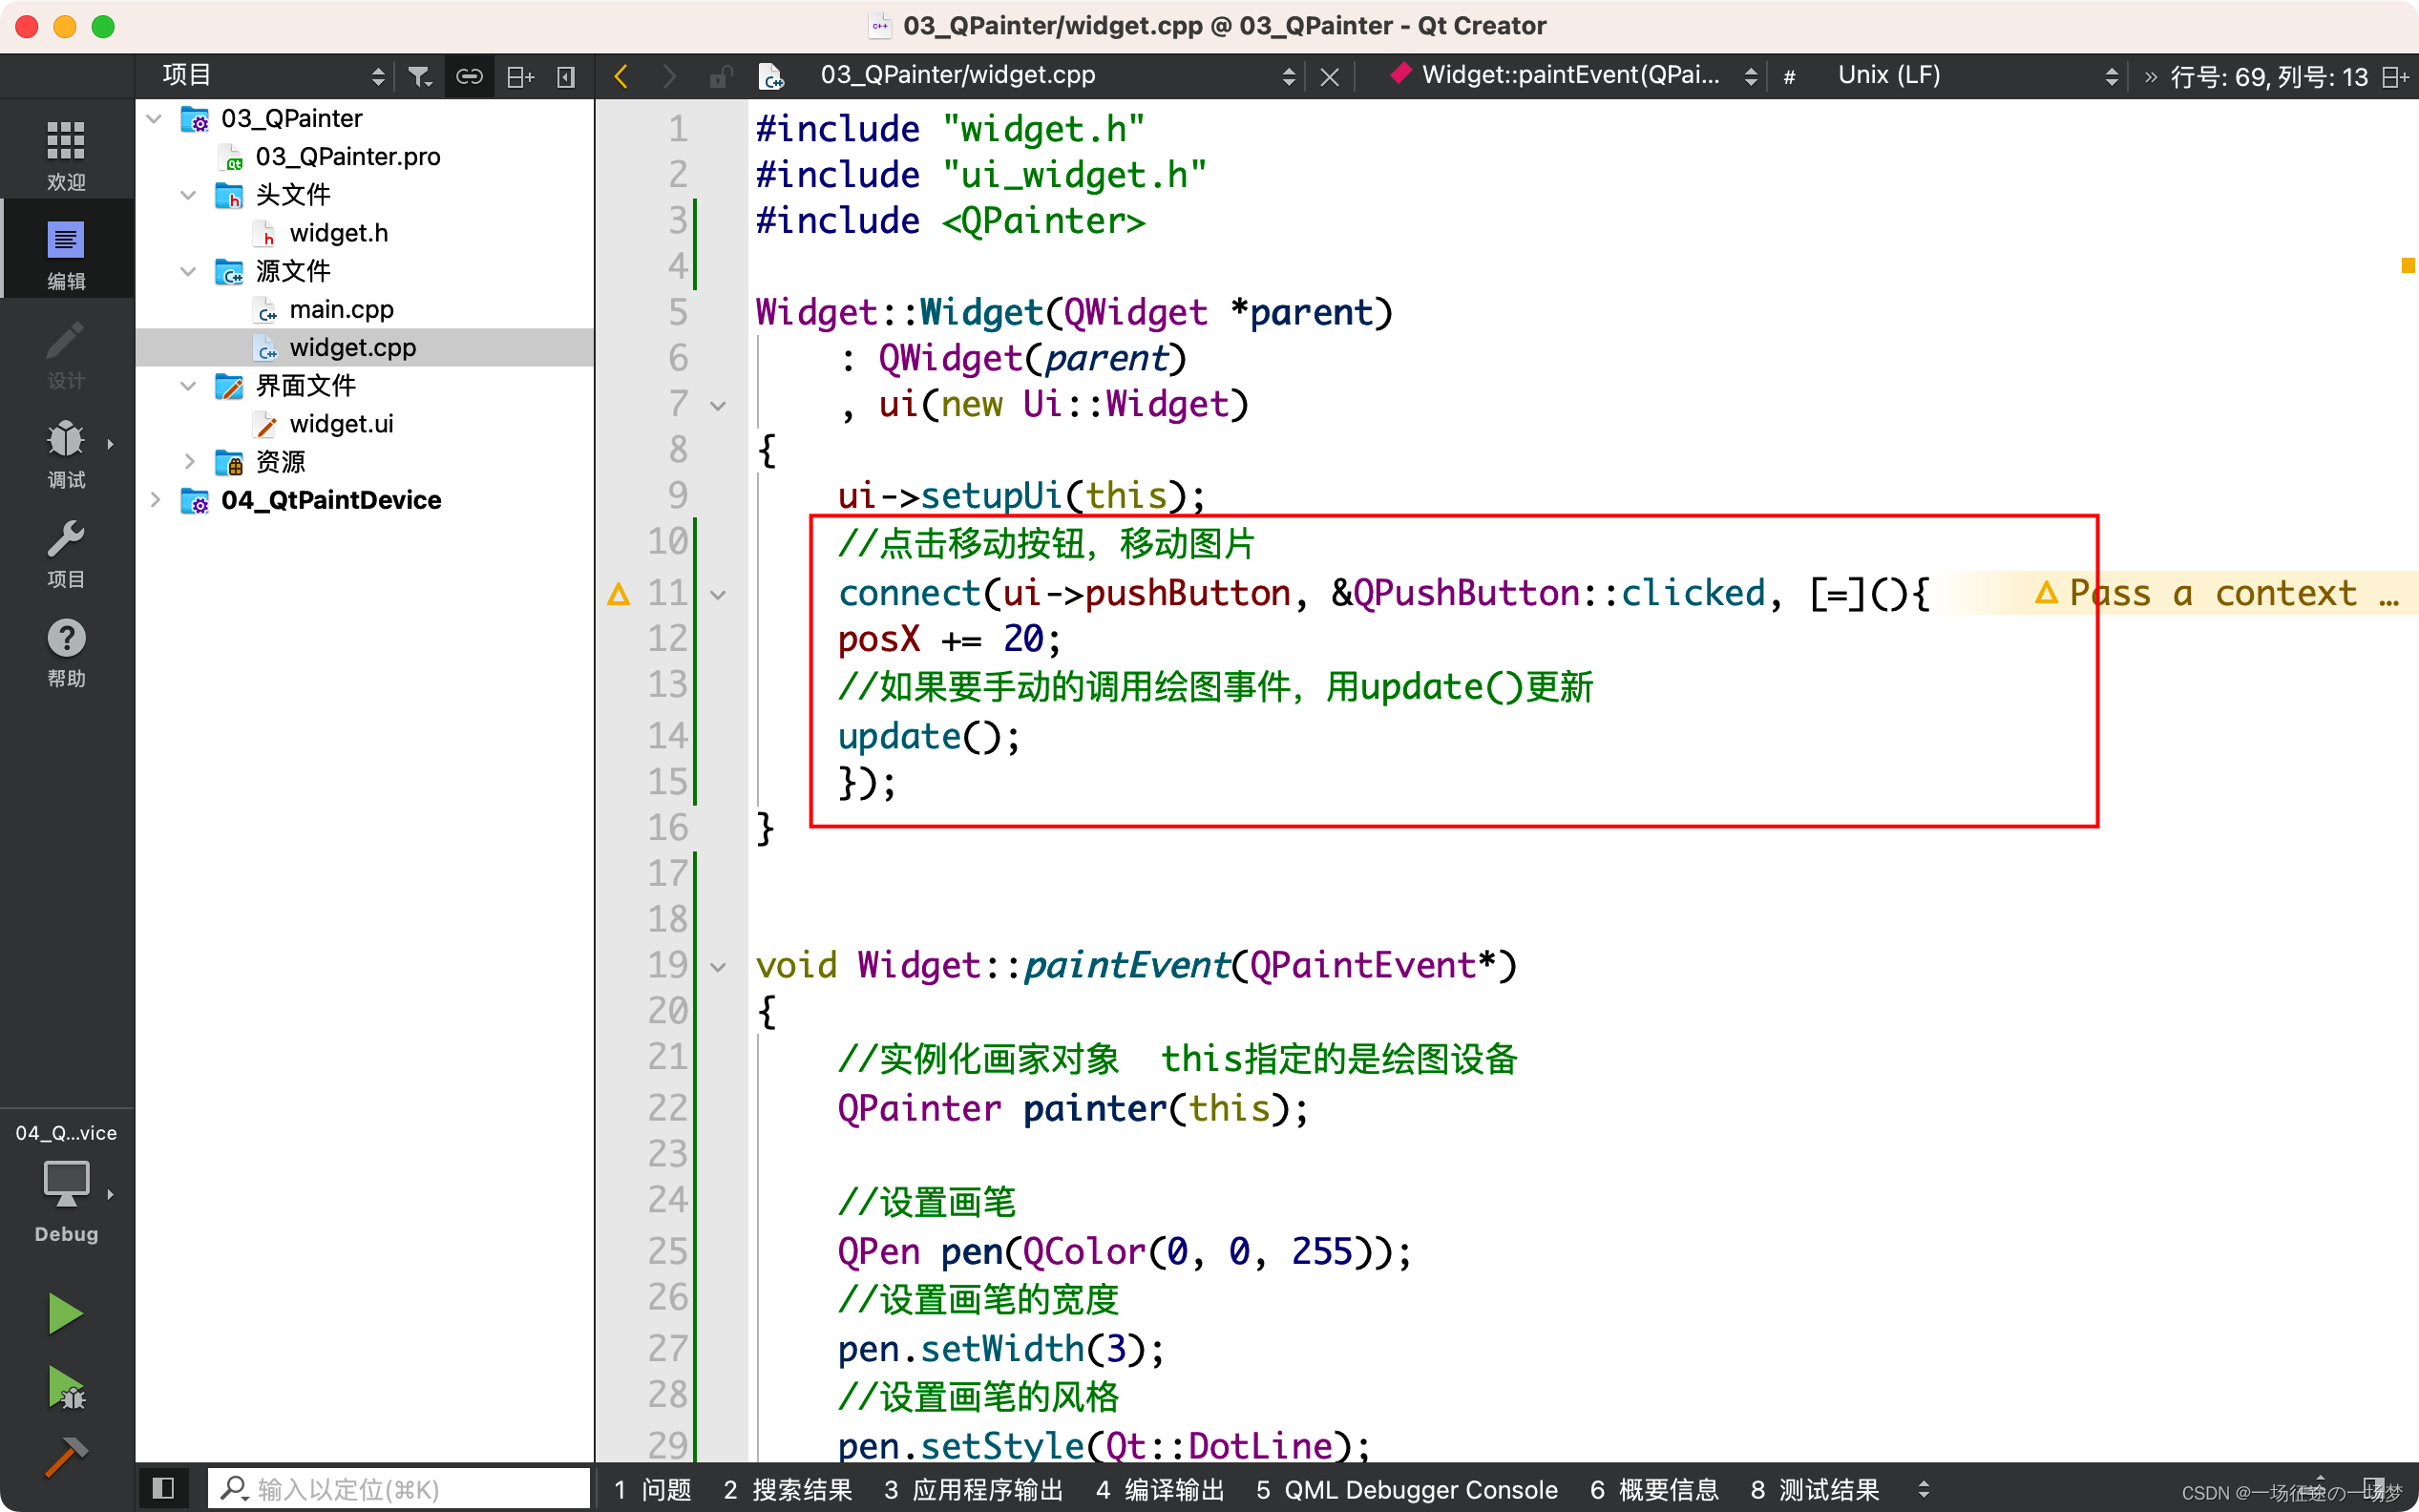This screenshot has height=1512, width=2419.
Task: Start debugging with the run-bug icon
Action: pos(66,1389)
